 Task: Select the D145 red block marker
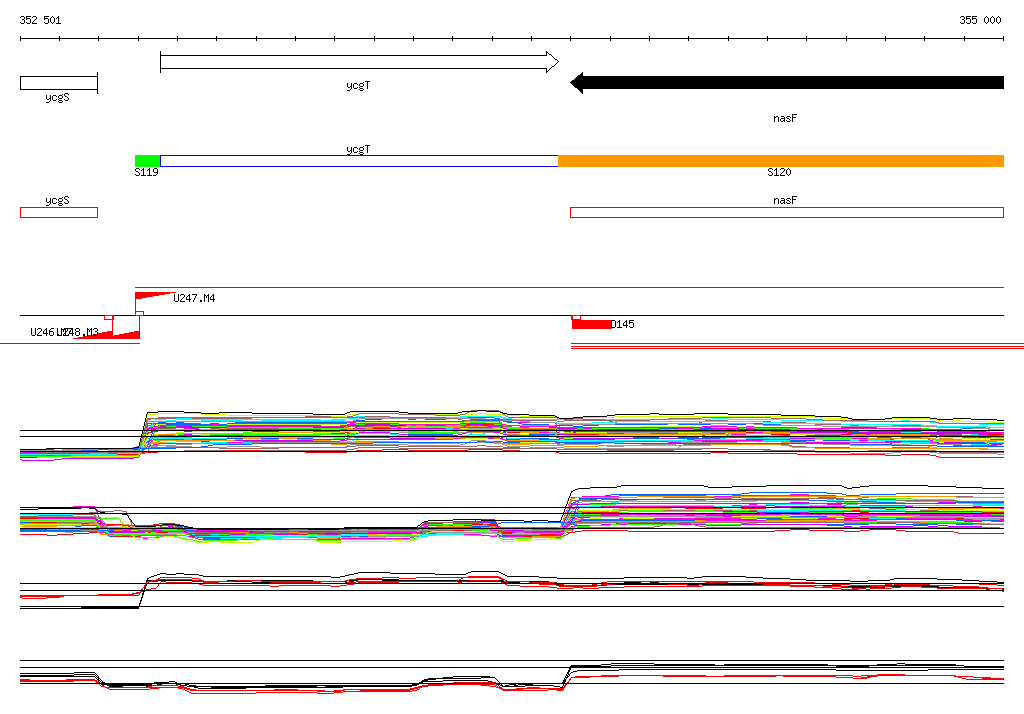point(592,324)
